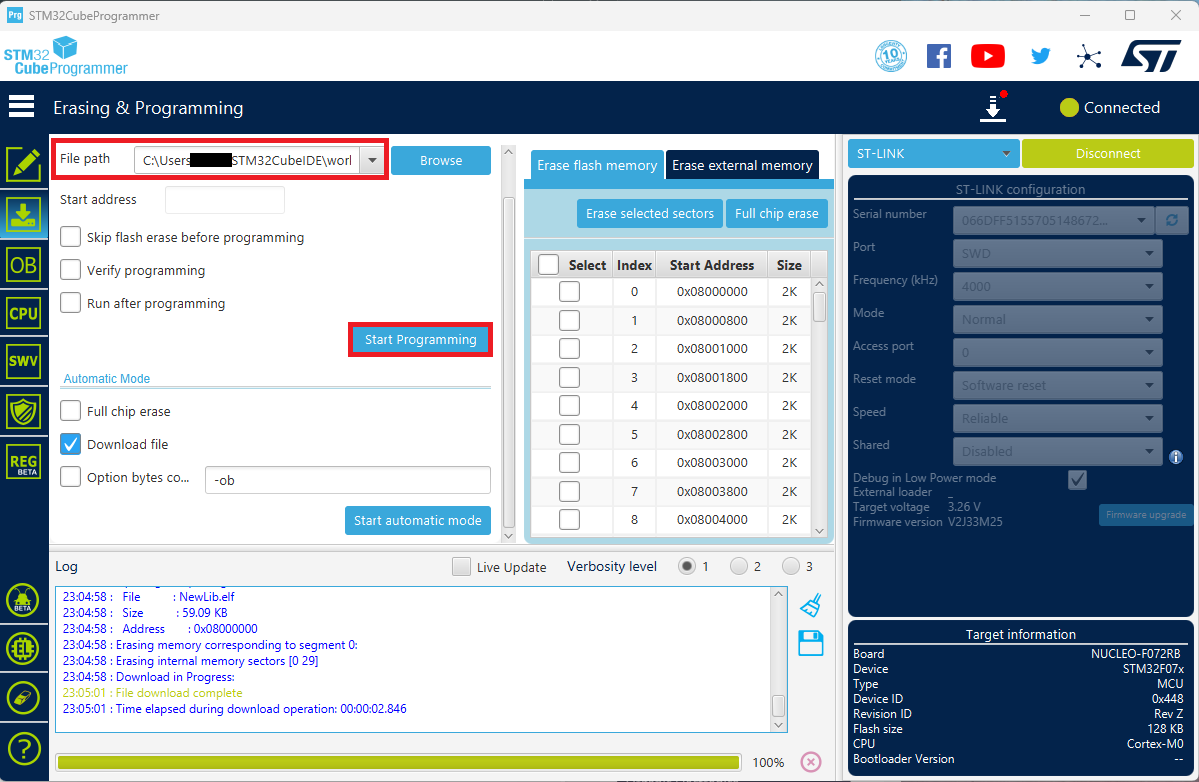This screenshot has width=1199, height=782.
Task: Select sector 5 at 0x08002800
Action: tap(569, 434)
